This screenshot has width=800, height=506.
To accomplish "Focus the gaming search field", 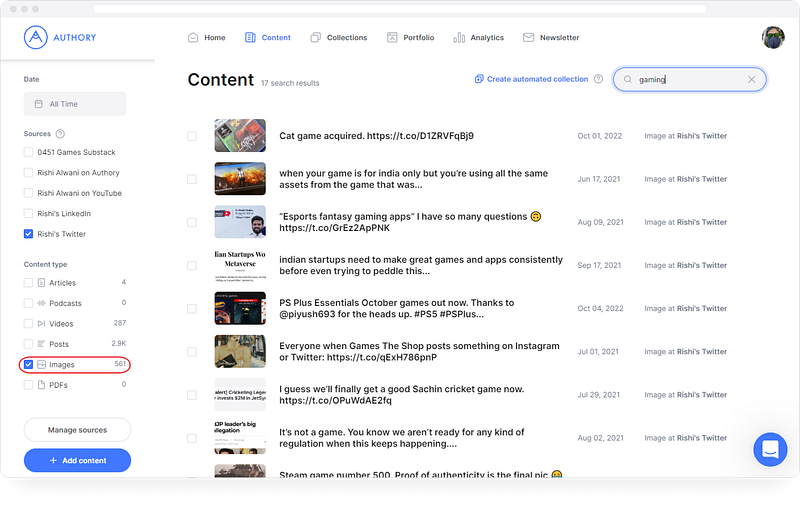I will point(689,80).
